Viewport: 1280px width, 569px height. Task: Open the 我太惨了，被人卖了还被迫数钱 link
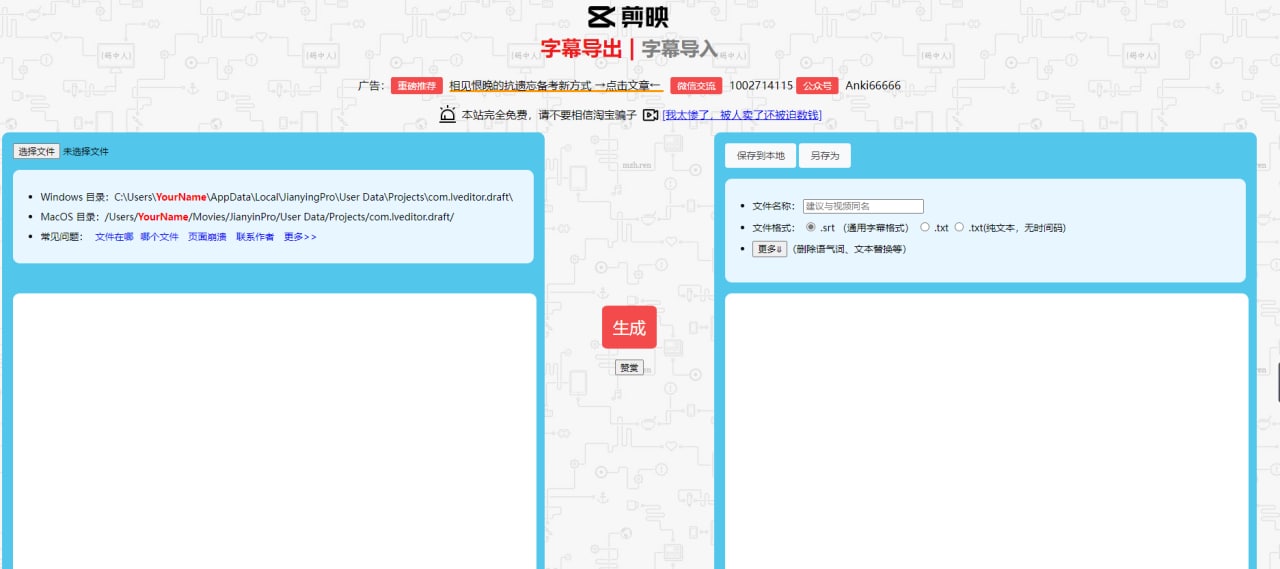[x=742, y=115]
